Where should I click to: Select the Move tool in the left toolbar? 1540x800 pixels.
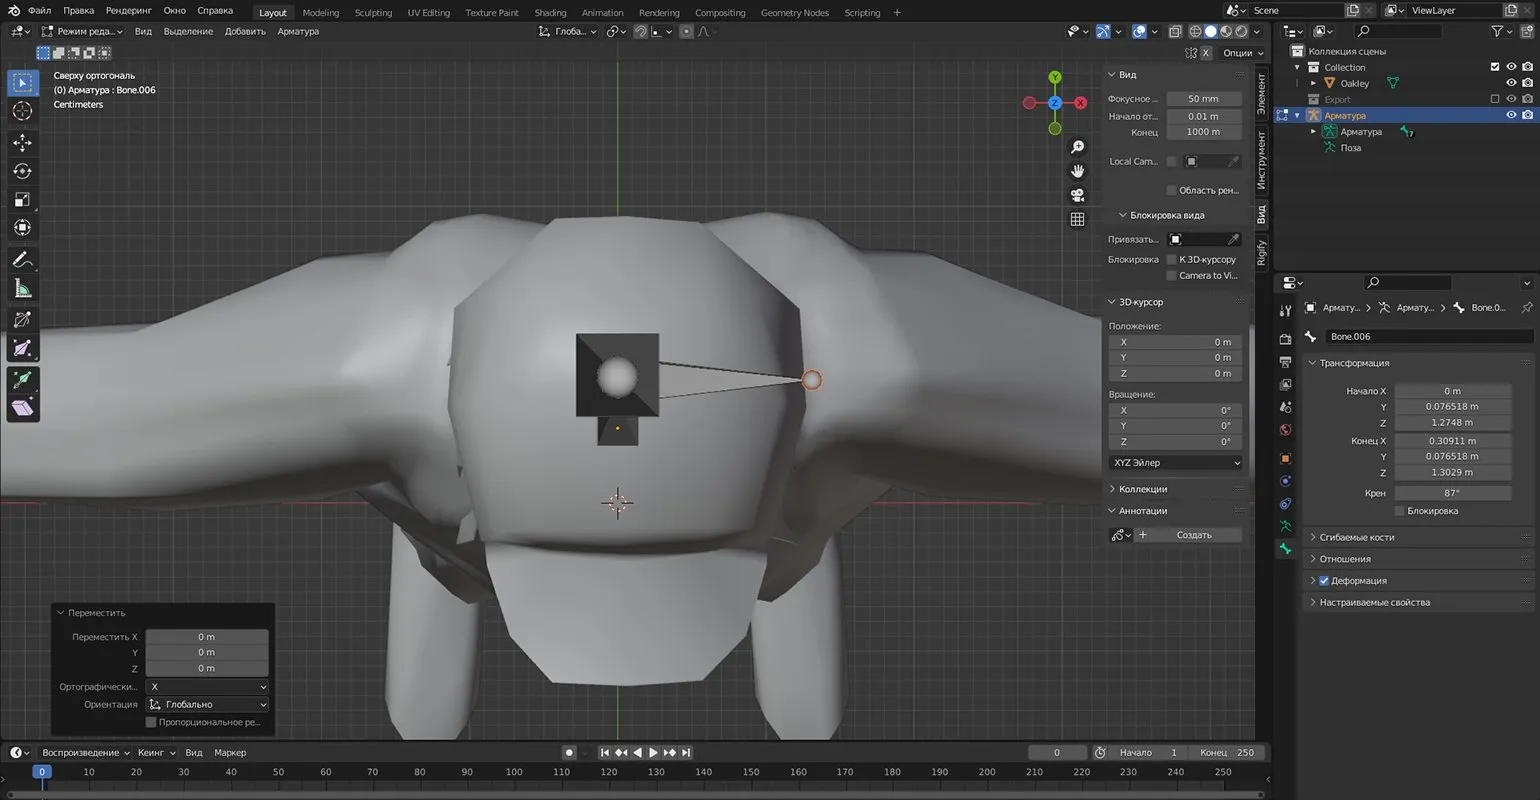tap(22, 143)
